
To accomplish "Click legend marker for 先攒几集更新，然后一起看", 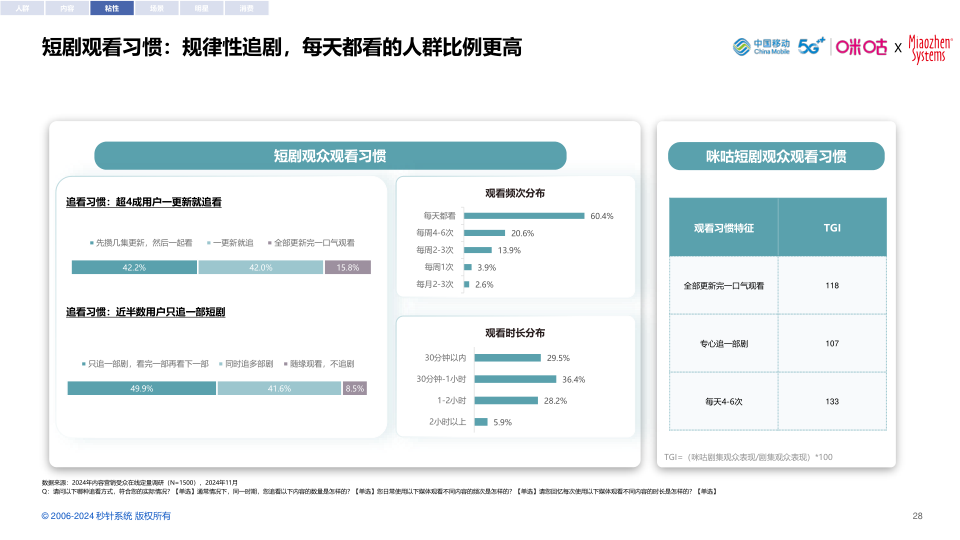I will (92, 243).
